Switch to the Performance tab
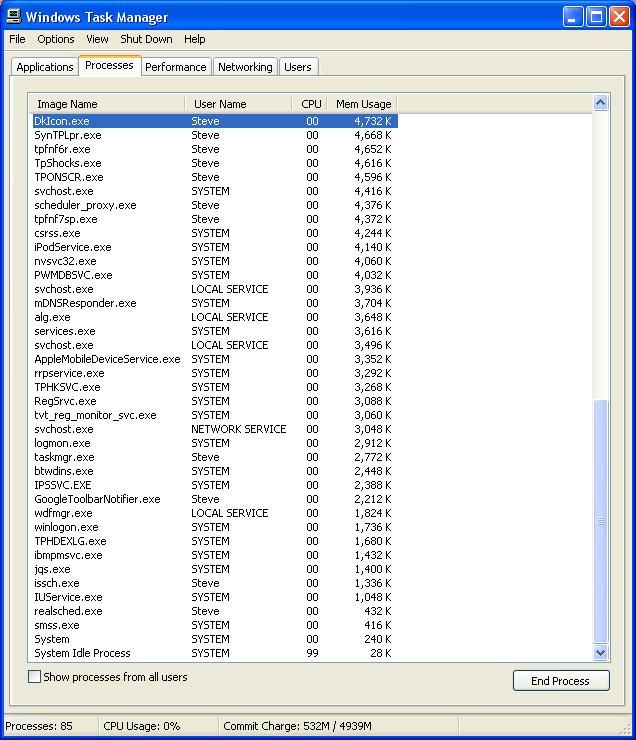Screen dimensions: 636x740 pyautogui.click(x=176, y=67)
